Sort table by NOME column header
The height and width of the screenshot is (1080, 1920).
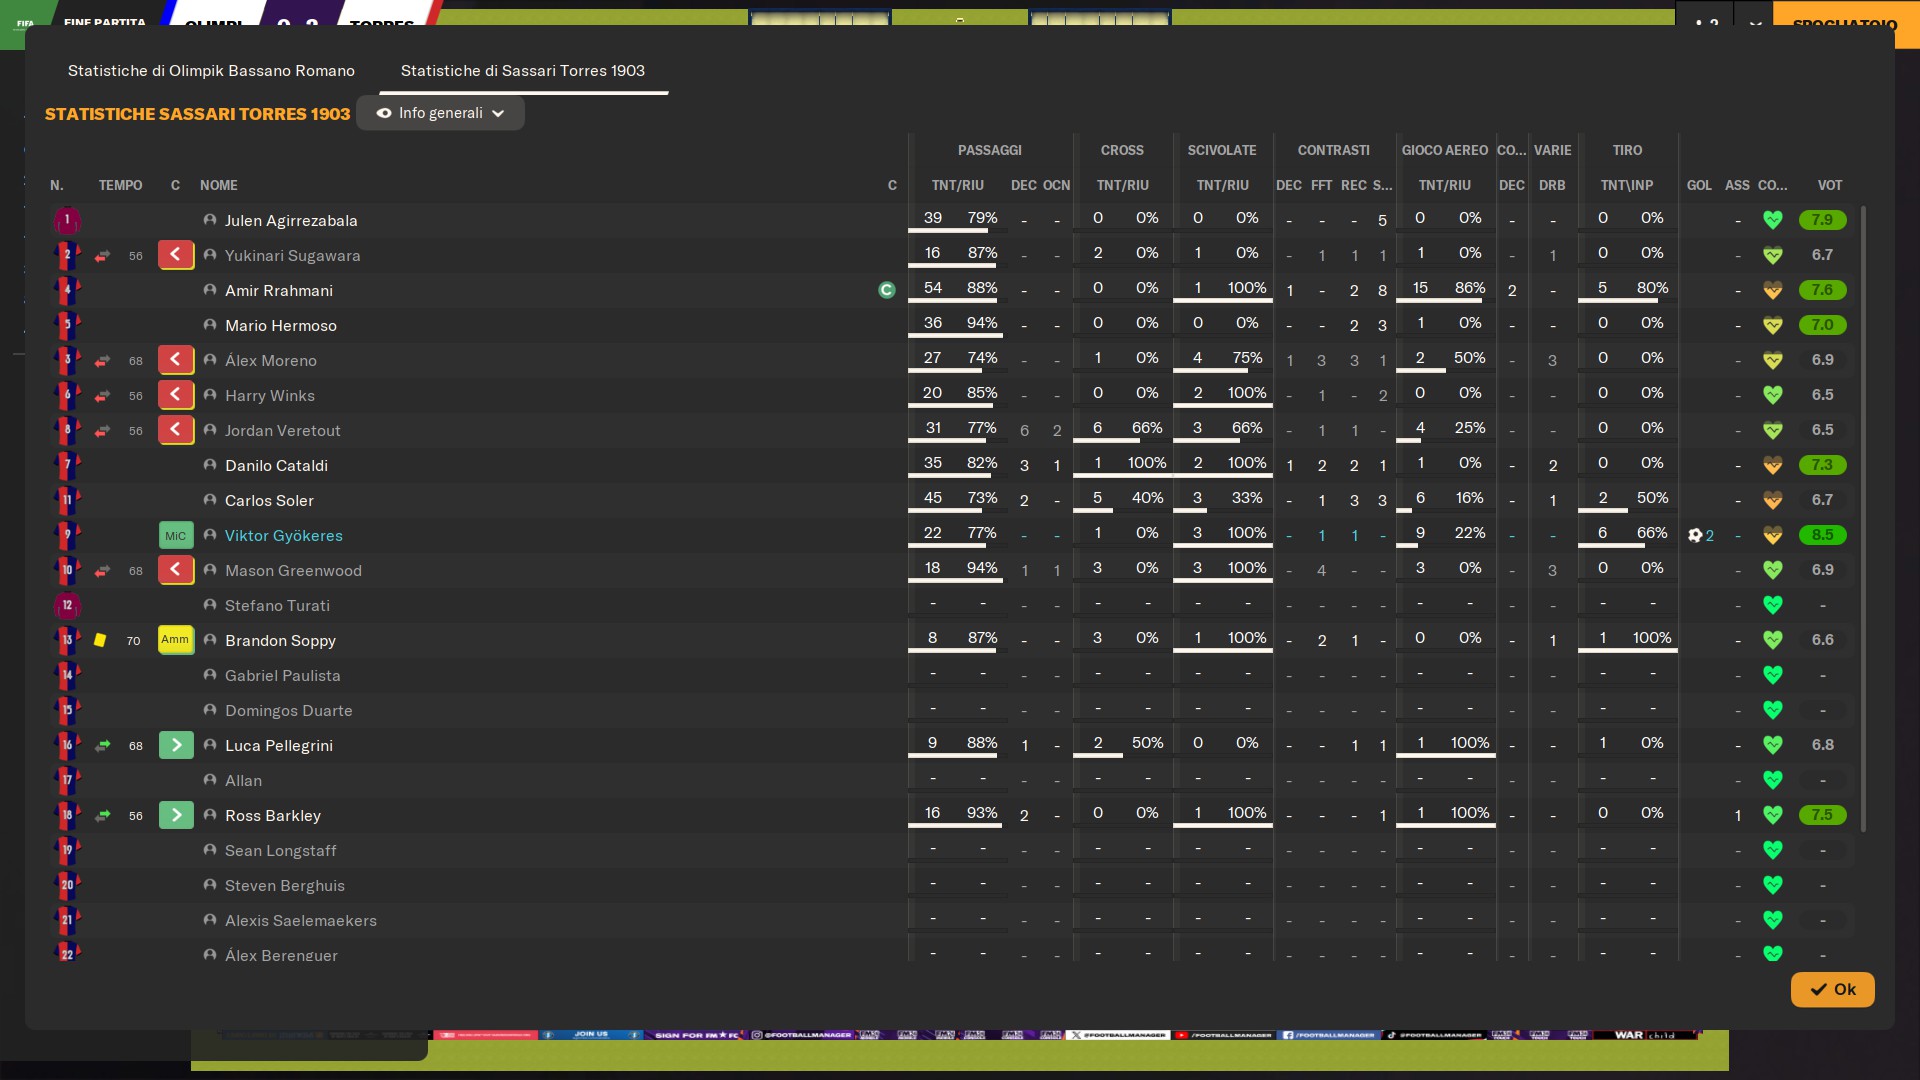click(x=218, y=185)
